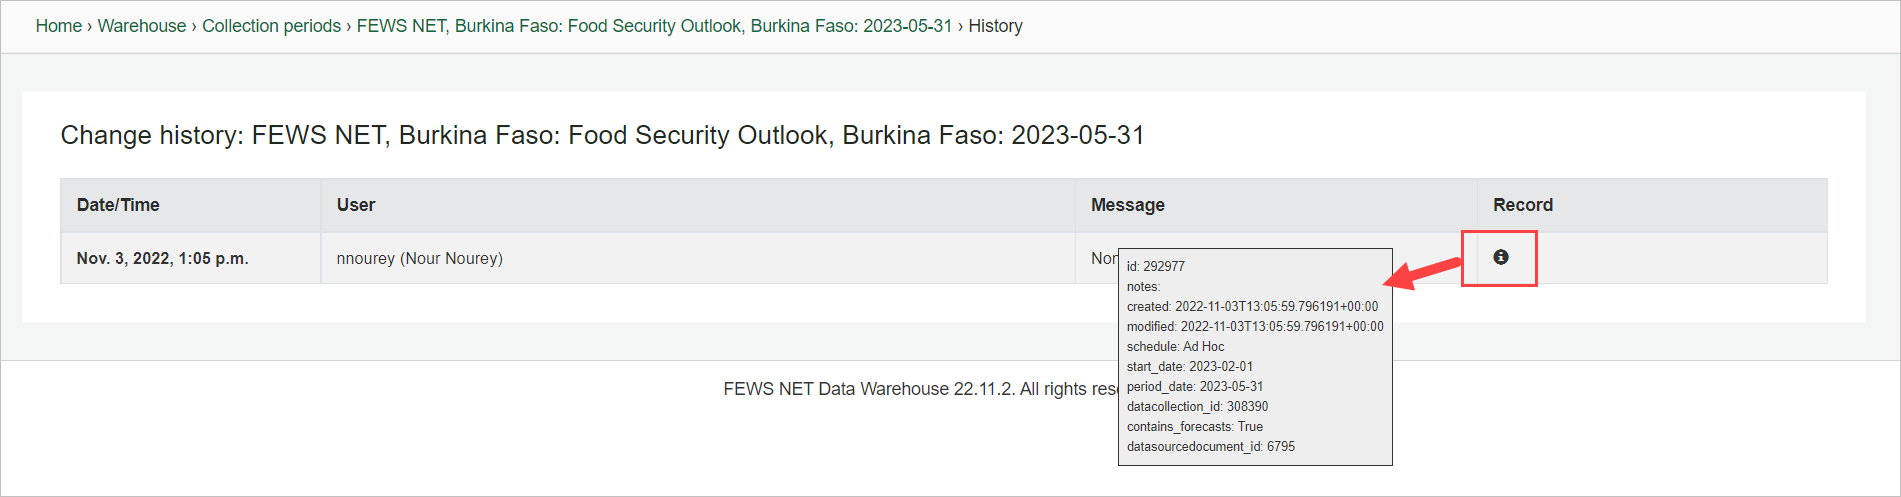This screenshot has width=1901, height=497.
Task: Click the info icon in the Record column
Action: [x=1500, y=258]
